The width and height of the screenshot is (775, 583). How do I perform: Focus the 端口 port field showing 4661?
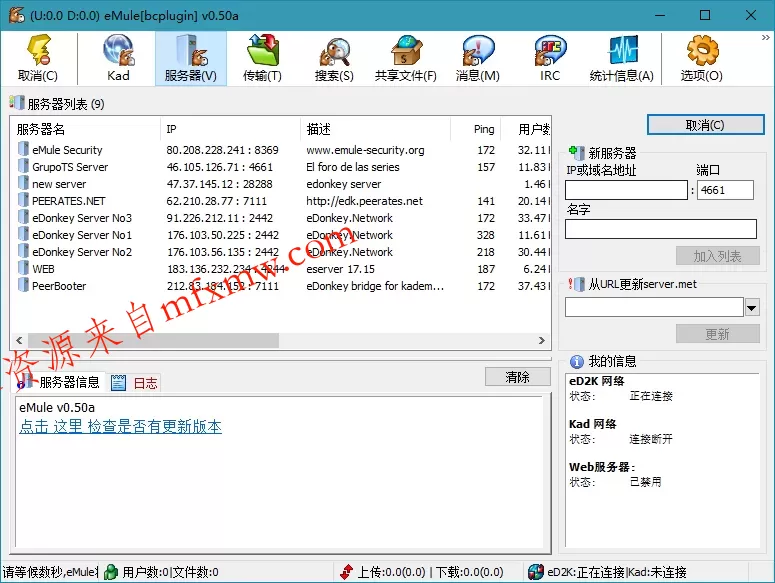(x=725, y=190)
